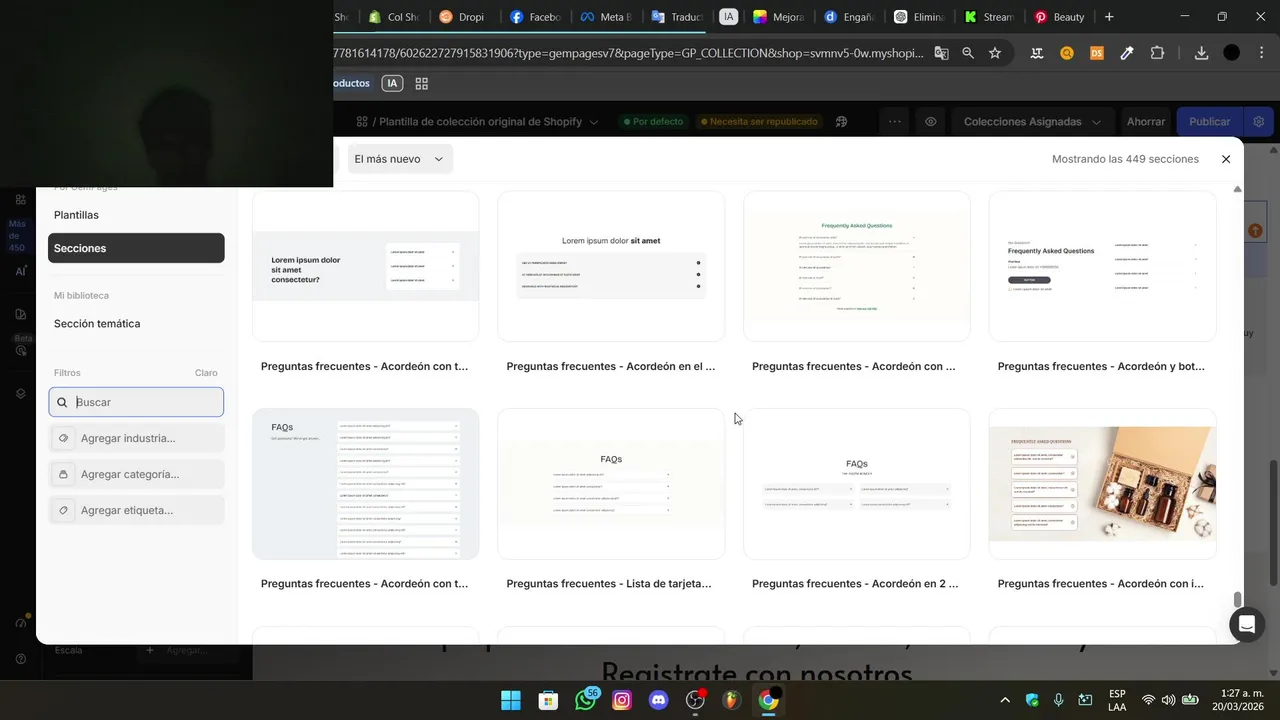Open Instagram from the taskbar

click(622, 700)
